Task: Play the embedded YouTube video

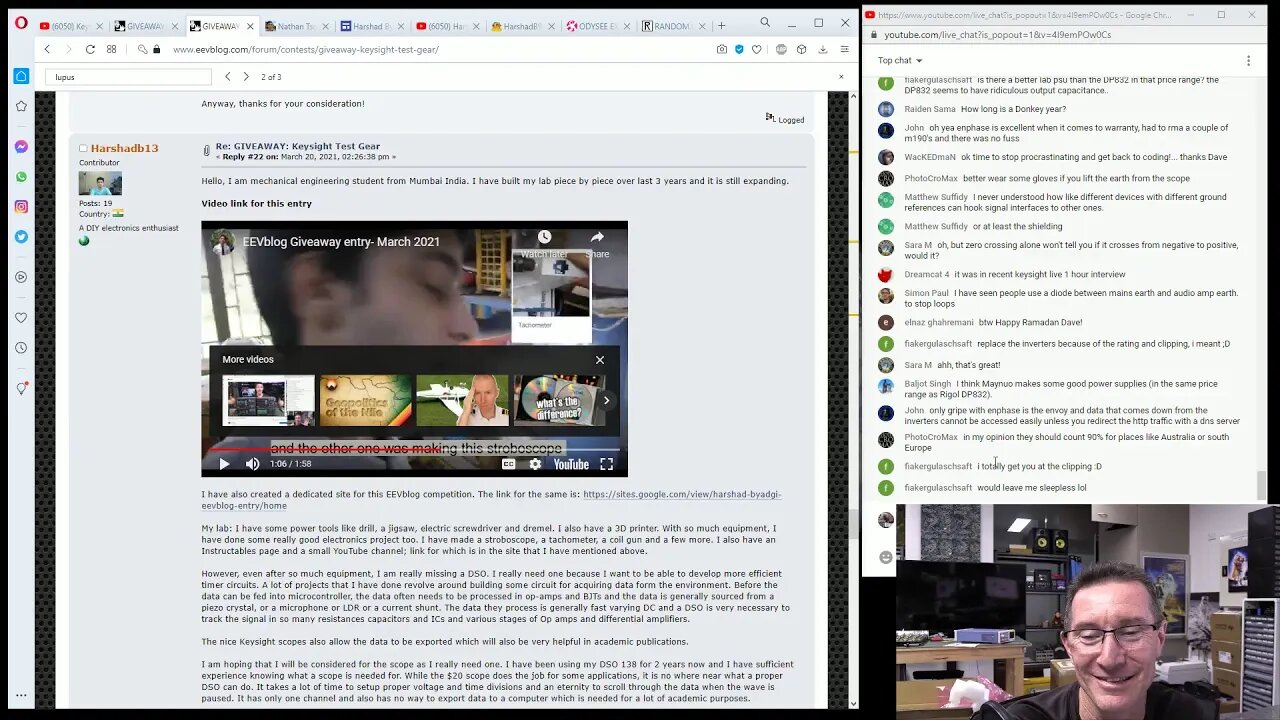Action: (224, 464)
